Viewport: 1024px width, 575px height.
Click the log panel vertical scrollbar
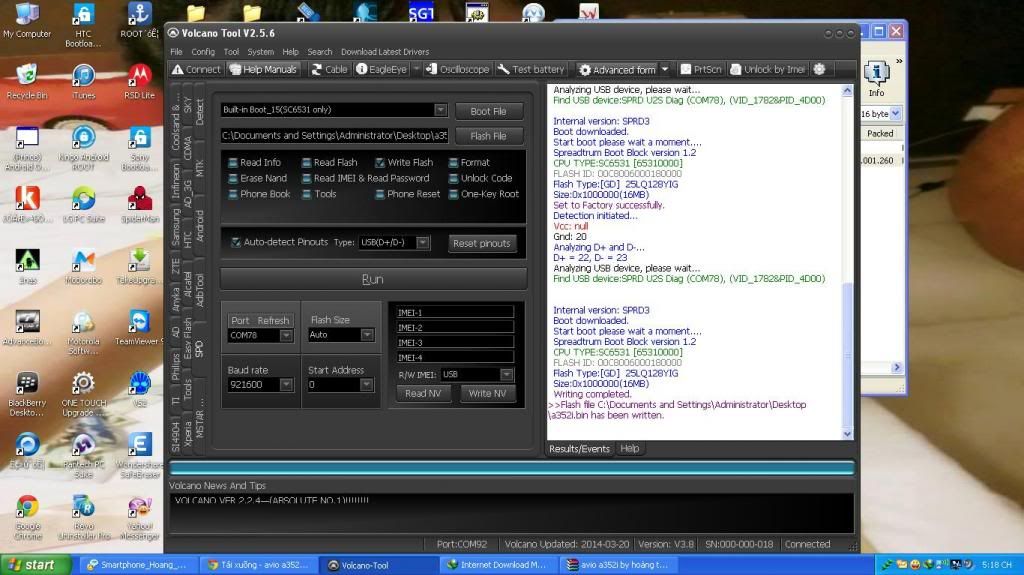point(847,261)
